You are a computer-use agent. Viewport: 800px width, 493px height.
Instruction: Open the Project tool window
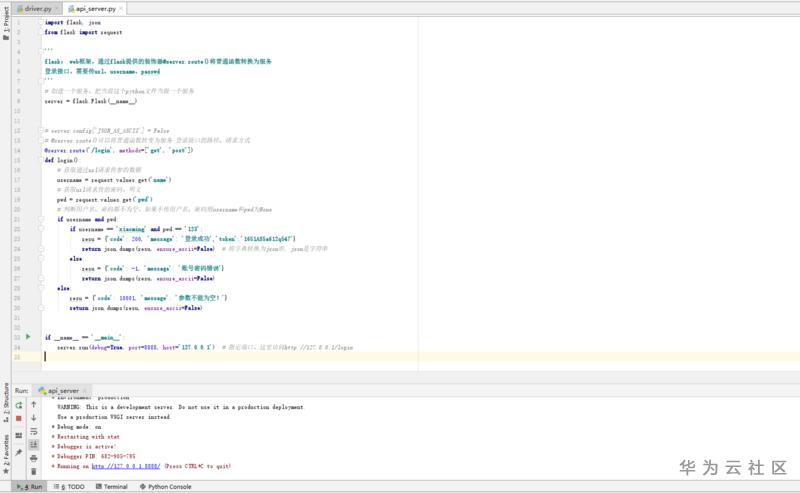click(6, 22)
